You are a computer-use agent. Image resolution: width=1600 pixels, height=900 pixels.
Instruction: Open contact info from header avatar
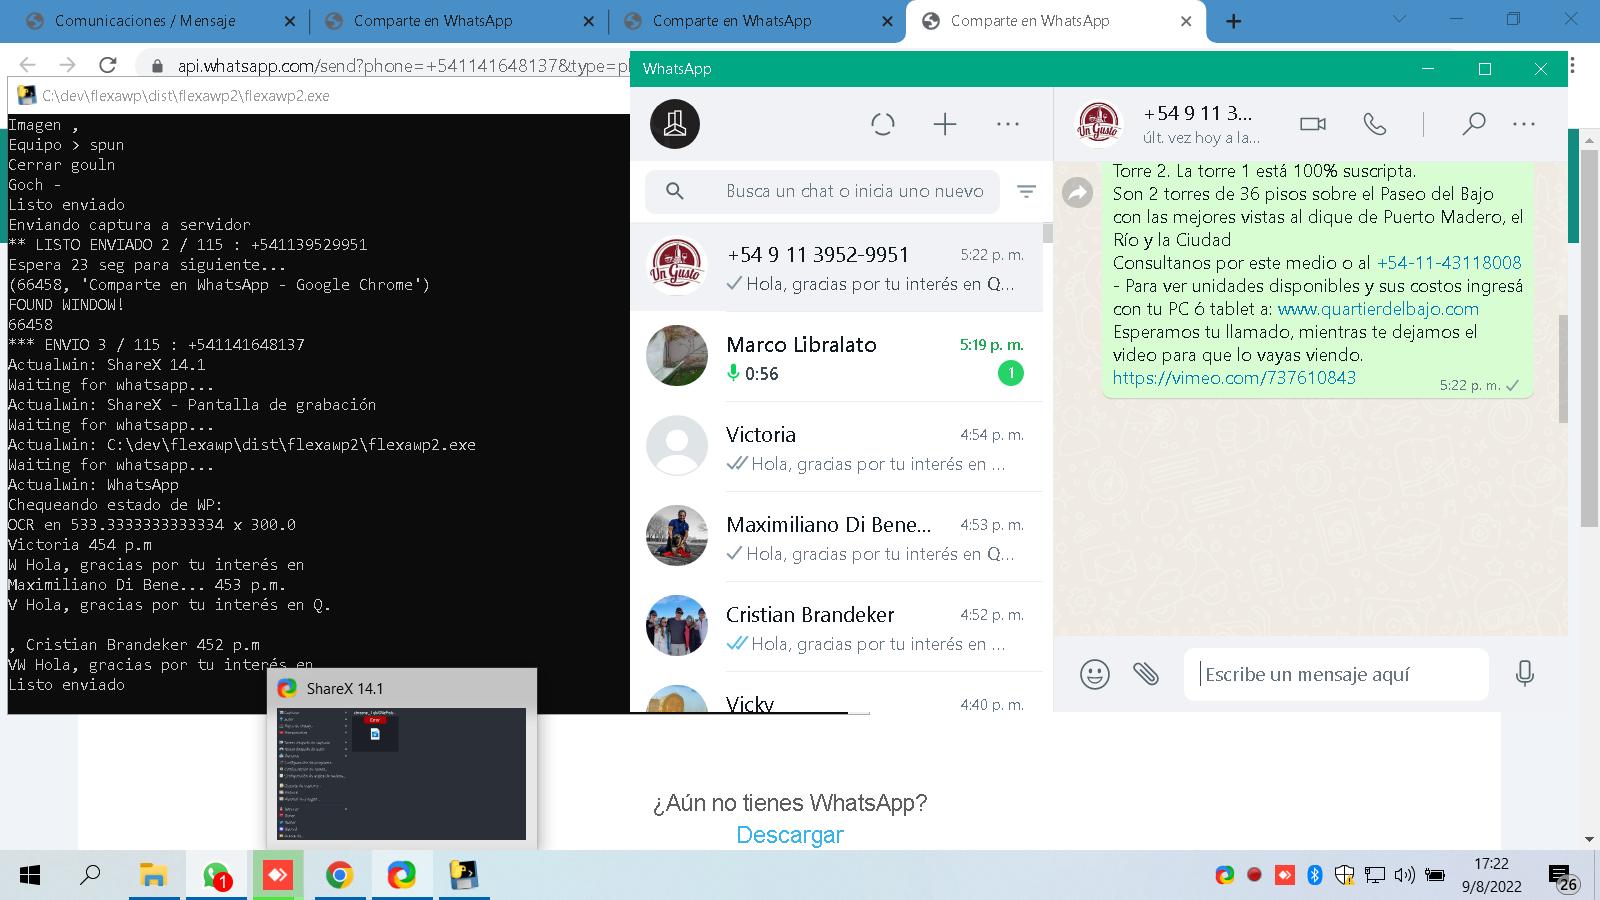(x=1098, y=124)
